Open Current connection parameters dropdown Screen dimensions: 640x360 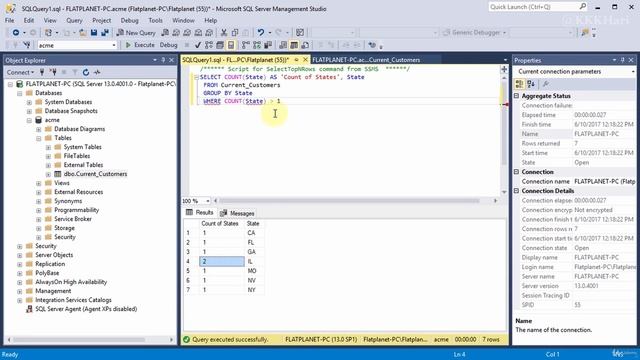coord(633,71)
